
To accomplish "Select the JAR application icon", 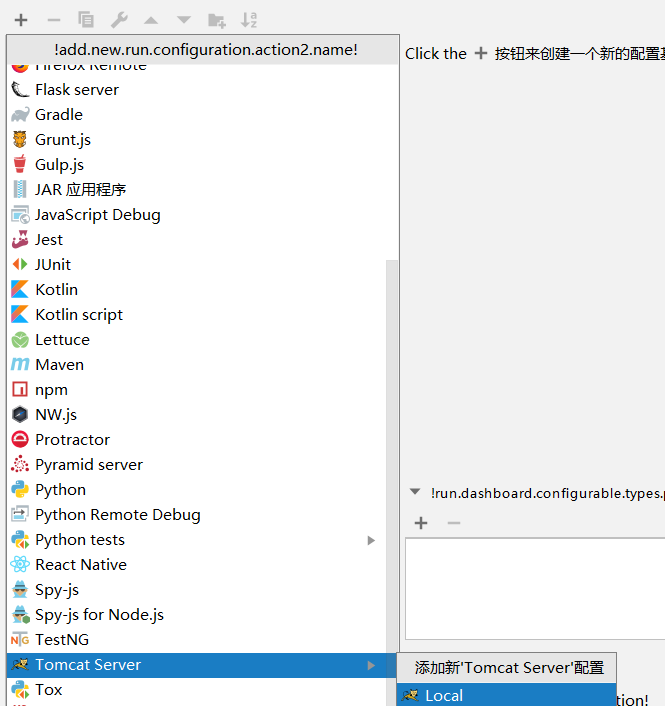I will pyautogui.click(x=20, y=190).
